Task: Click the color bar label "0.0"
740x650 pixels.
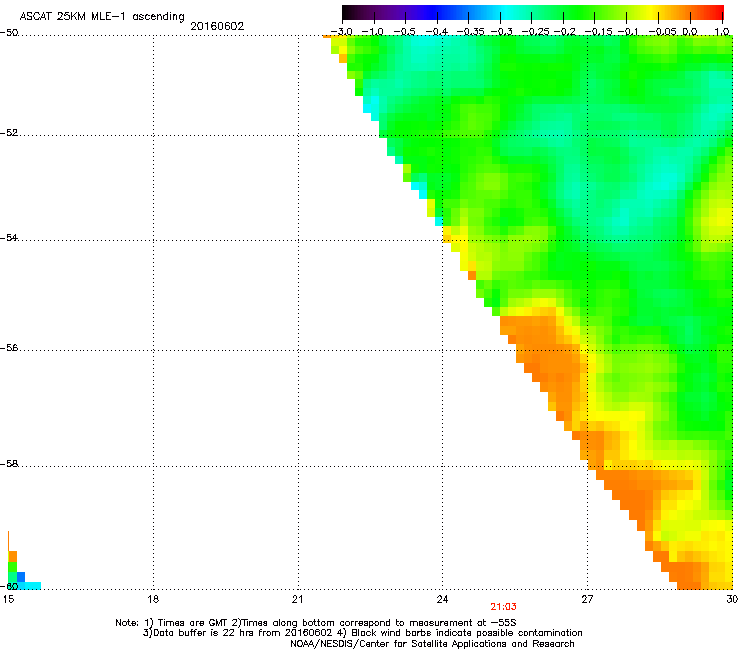Action: (690, 32)
